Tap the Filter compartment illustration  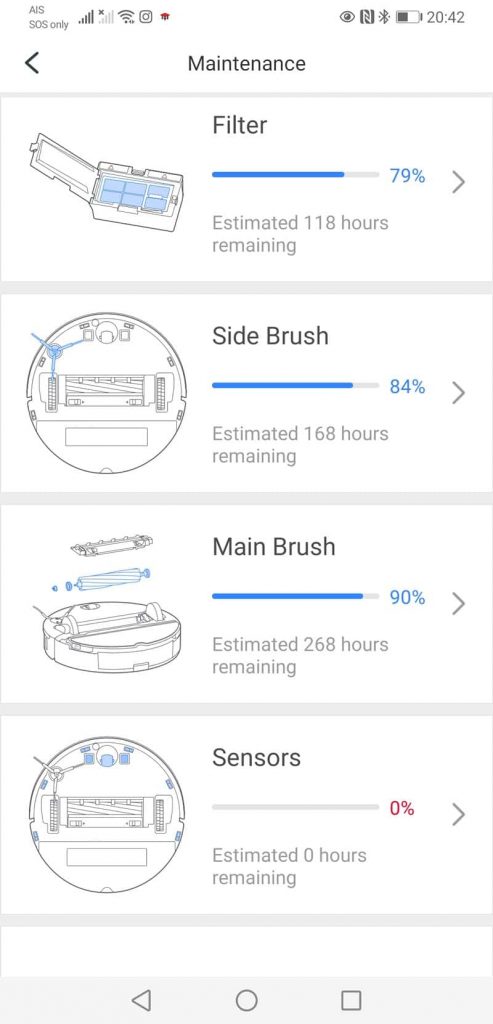point(106,182)
